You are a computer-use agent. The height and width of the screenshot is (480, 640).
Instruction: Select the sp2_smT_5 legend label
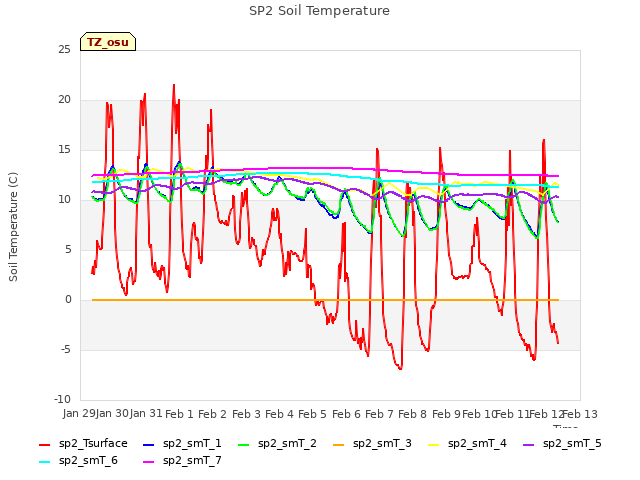click(x=572, y=444)
